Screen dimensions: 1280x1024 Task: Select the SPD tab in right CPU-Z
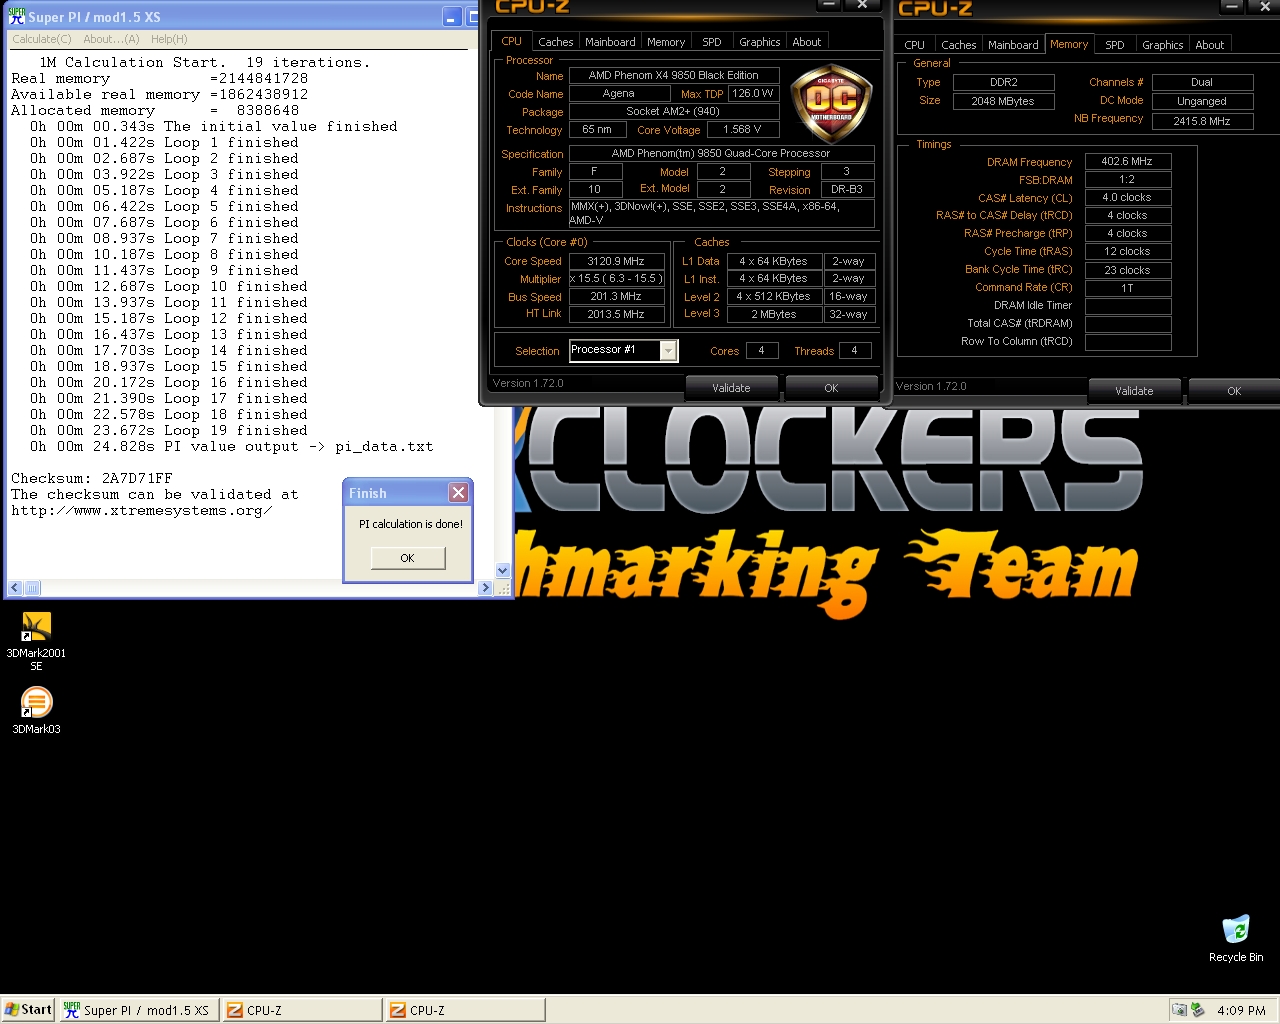[1115, 45]
